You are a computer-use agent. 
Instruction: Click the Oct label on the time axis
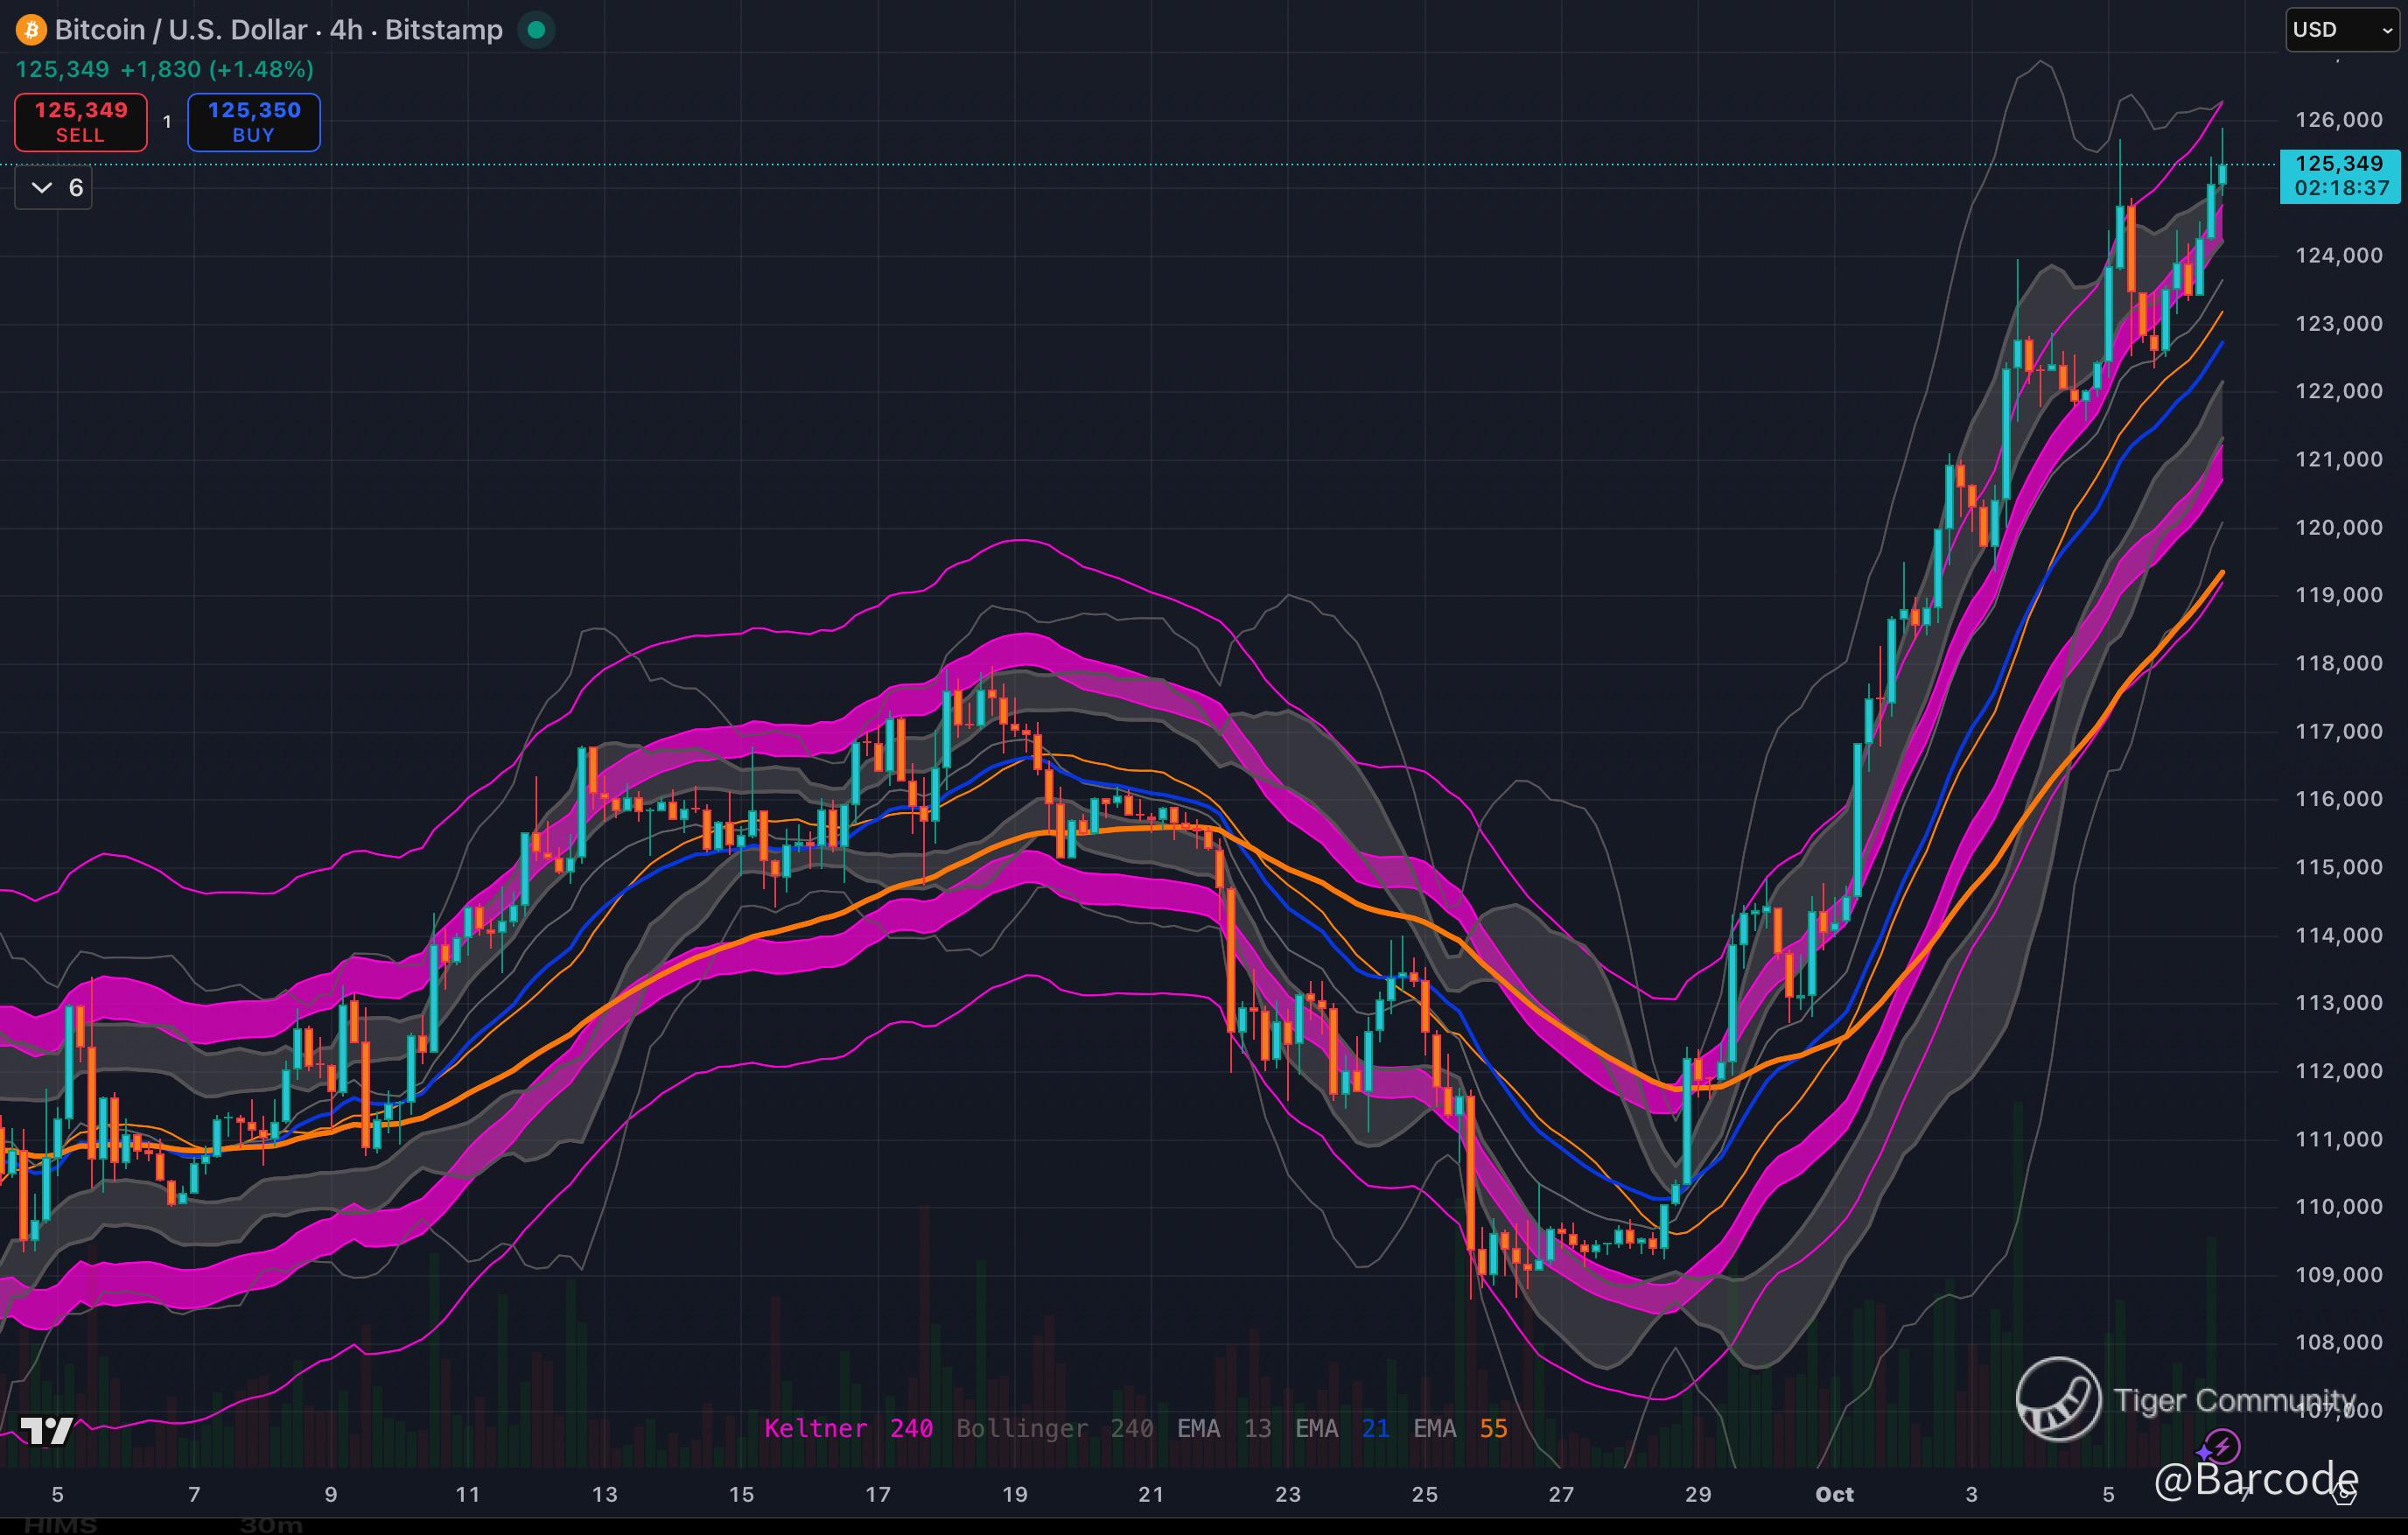[1834, 1494]
